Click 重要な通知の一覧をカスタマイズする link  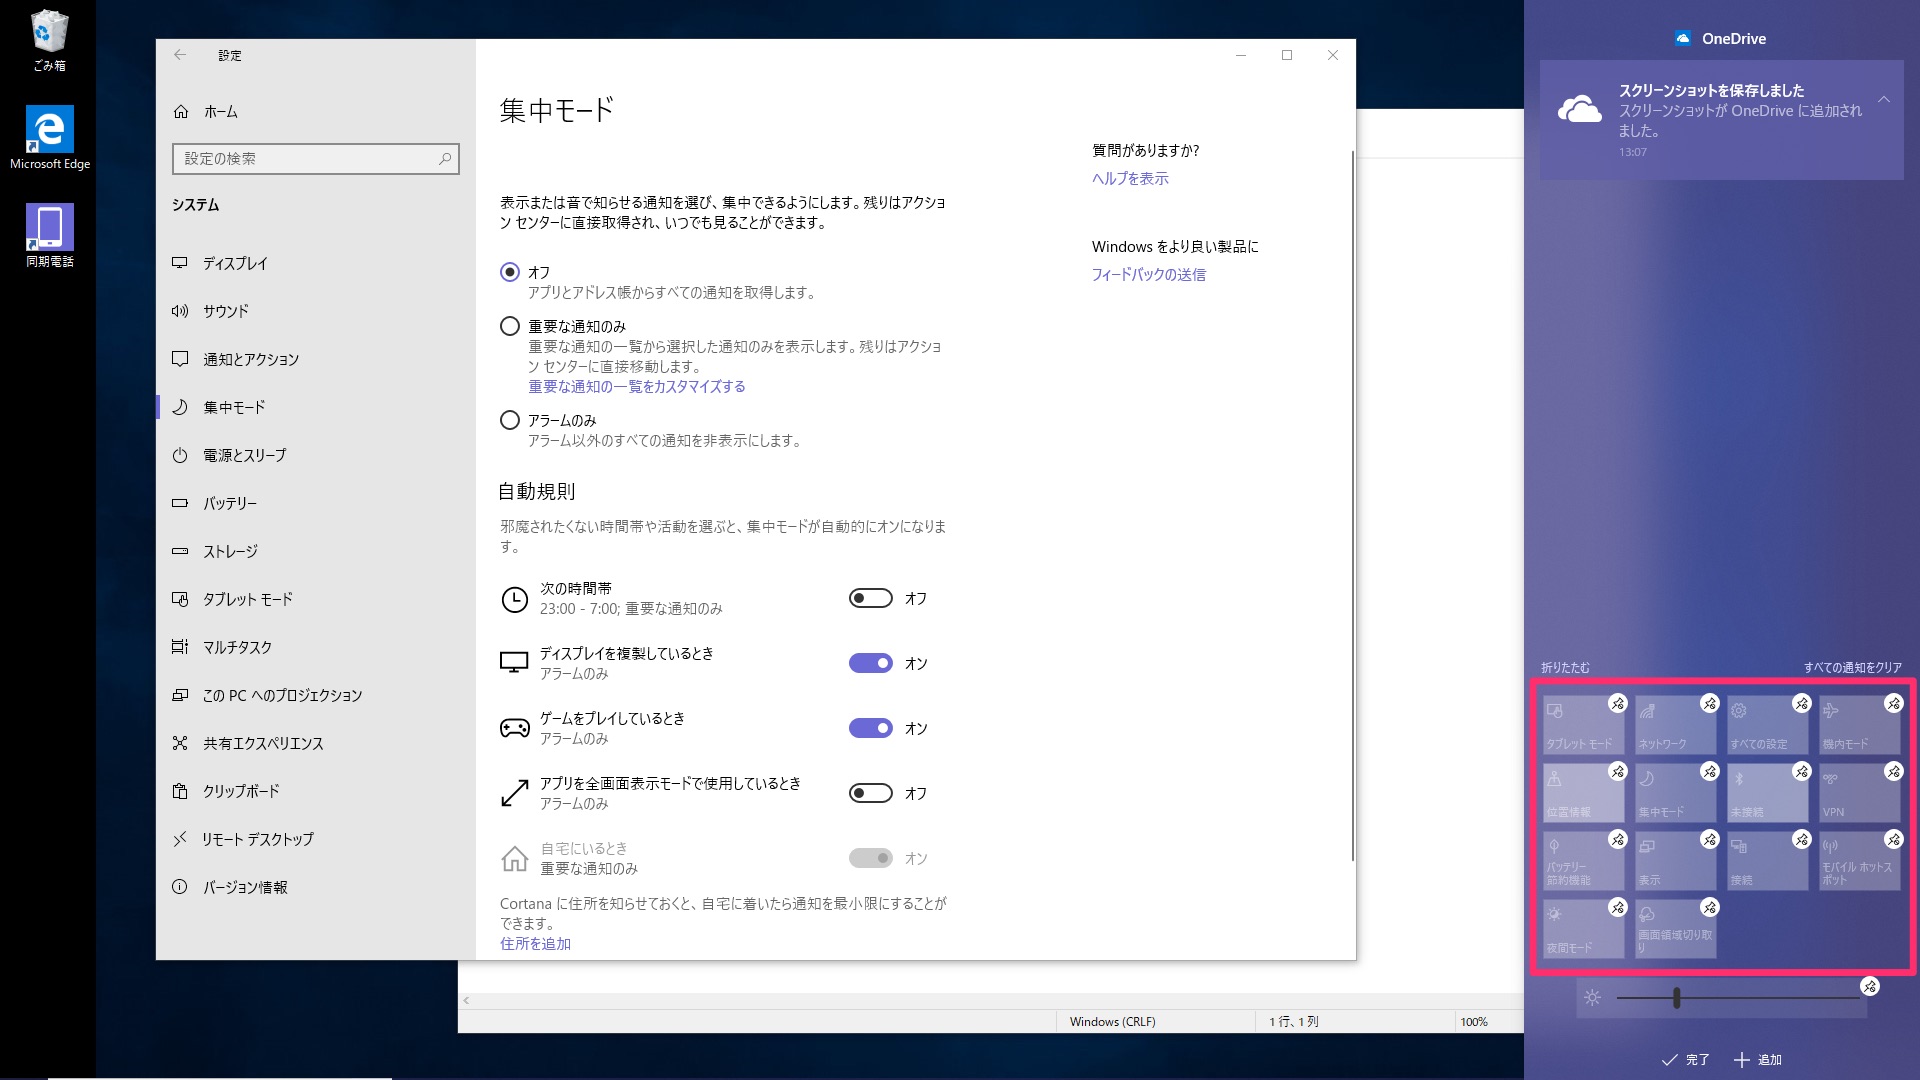637,386
